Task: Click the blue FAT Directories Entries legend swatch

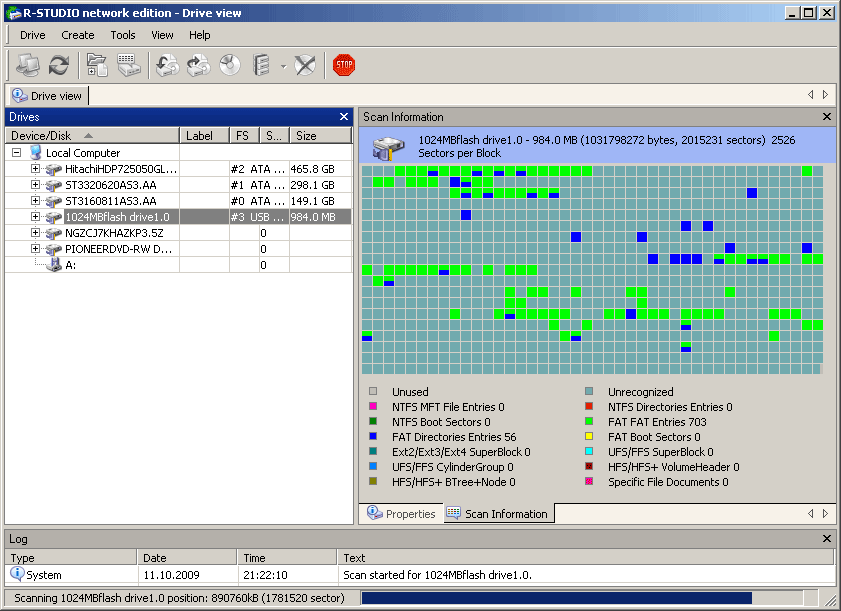Action: coord(373,436)
